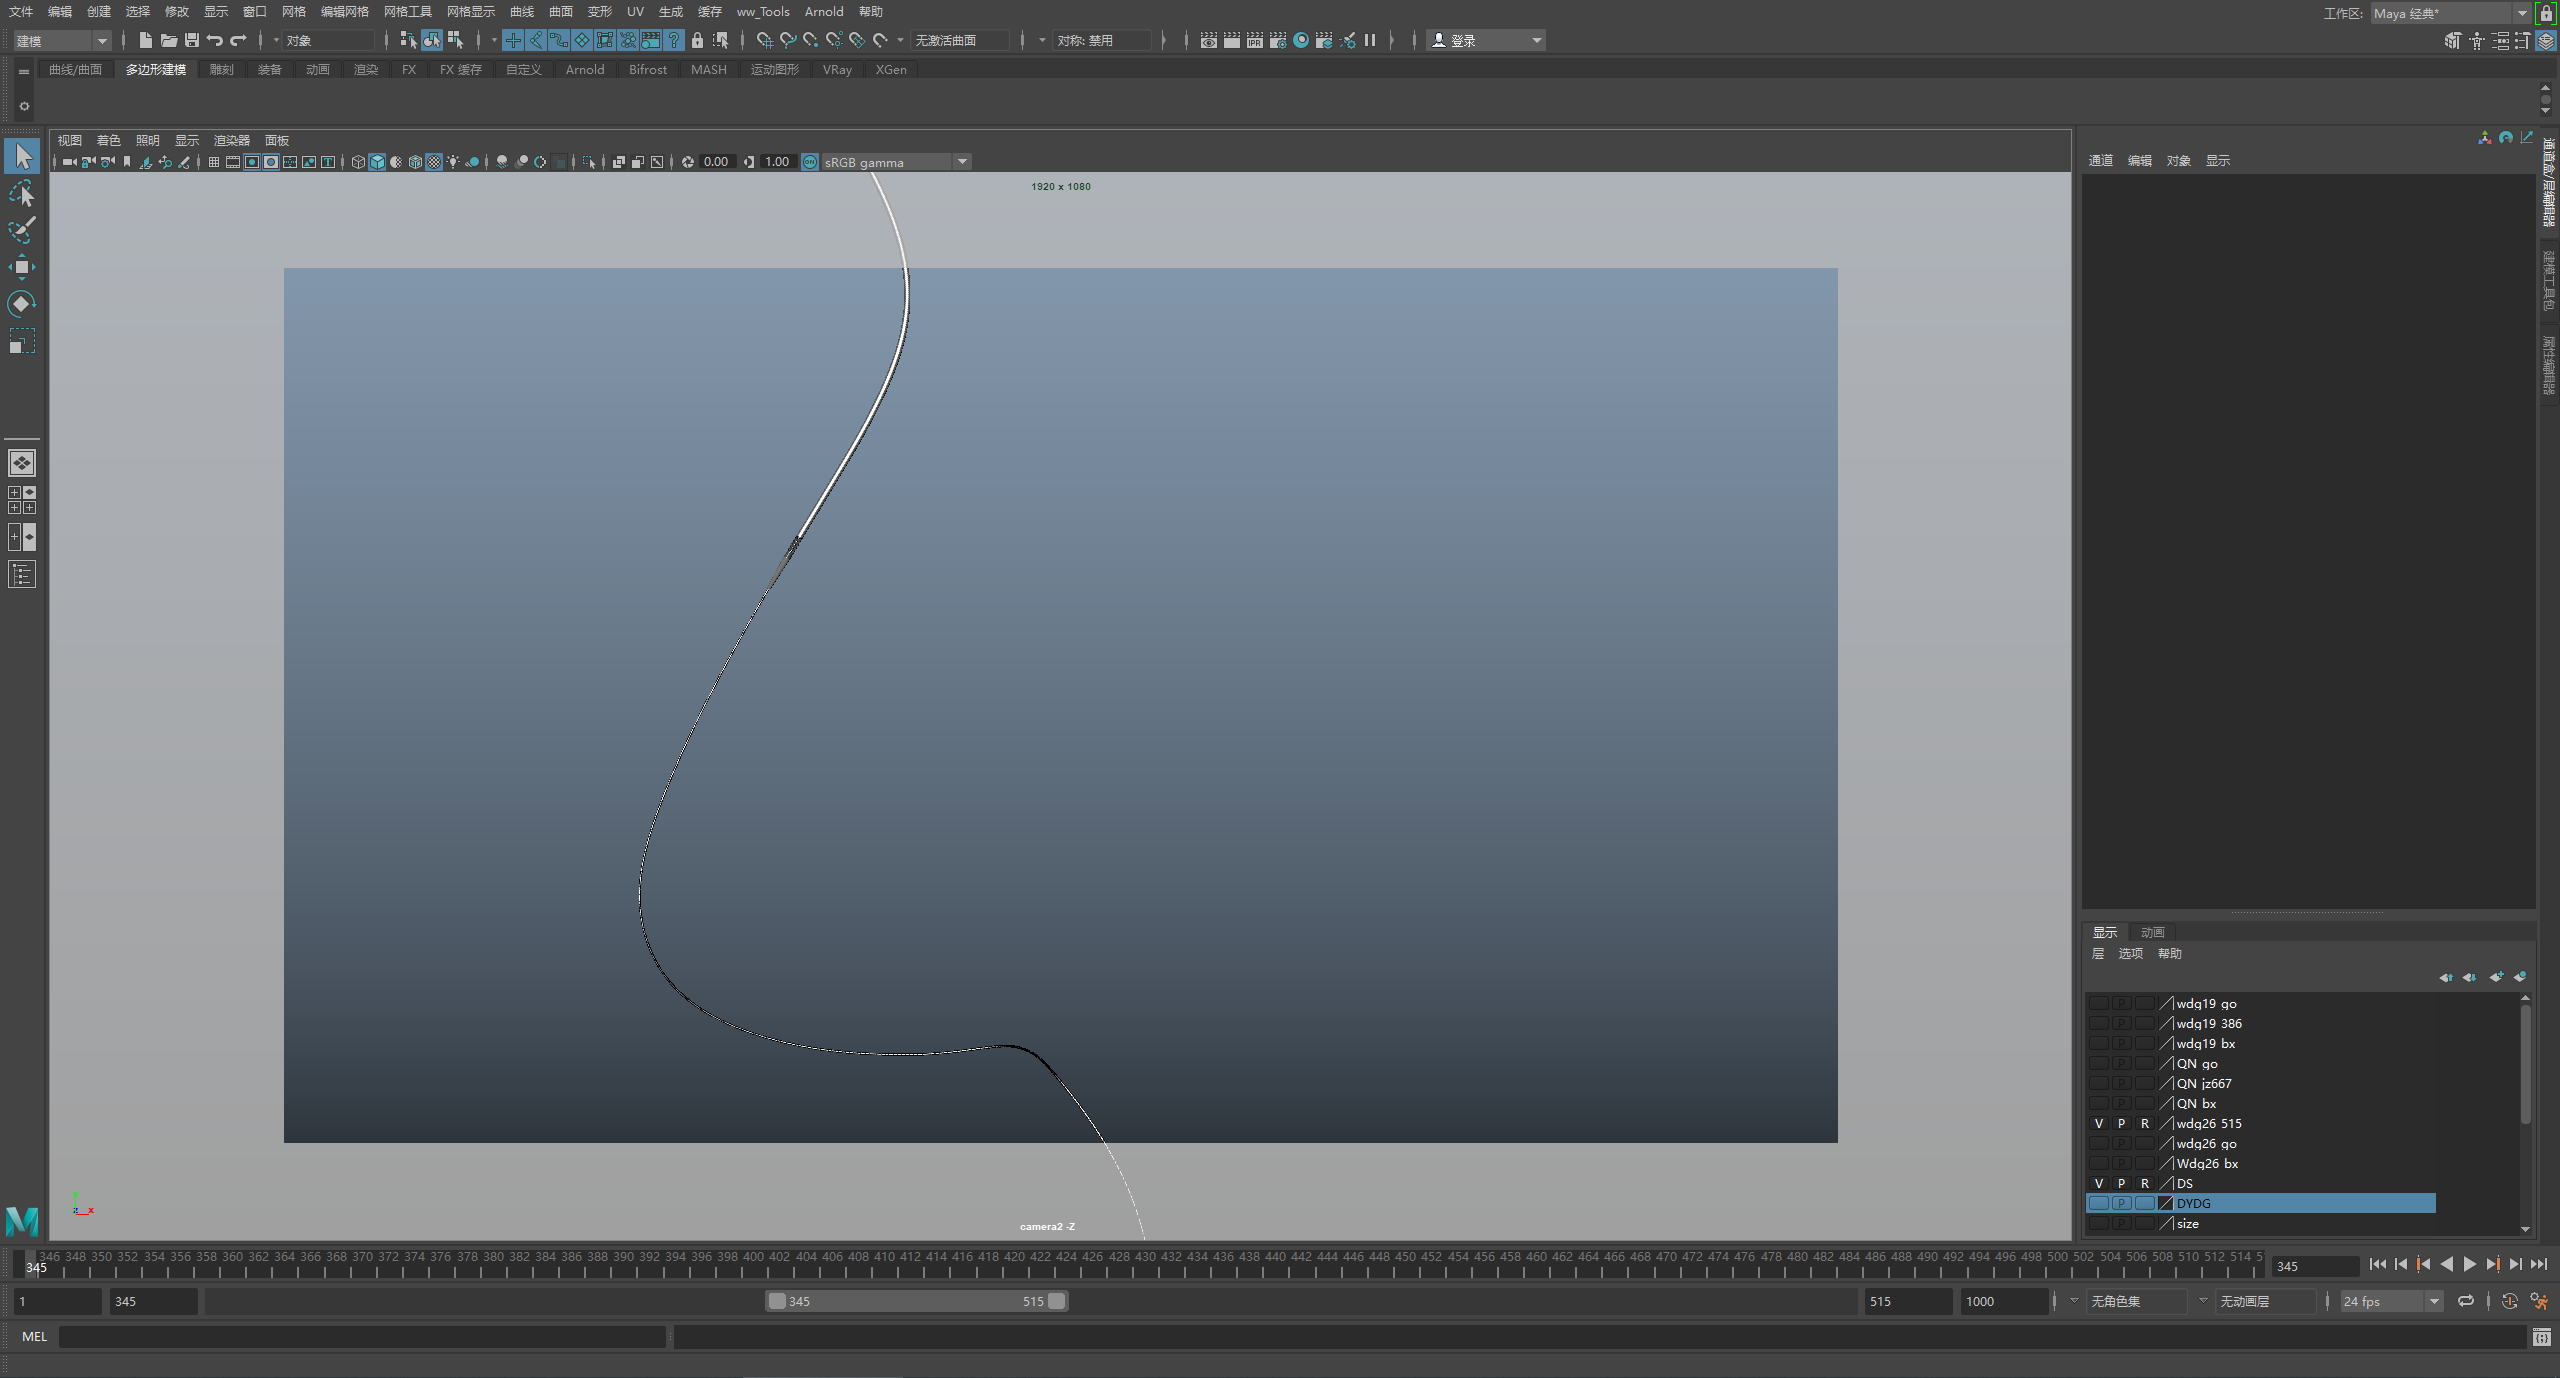Activate the Paint selection tool
This screenshot has width=2560, height=1378.
22,230
